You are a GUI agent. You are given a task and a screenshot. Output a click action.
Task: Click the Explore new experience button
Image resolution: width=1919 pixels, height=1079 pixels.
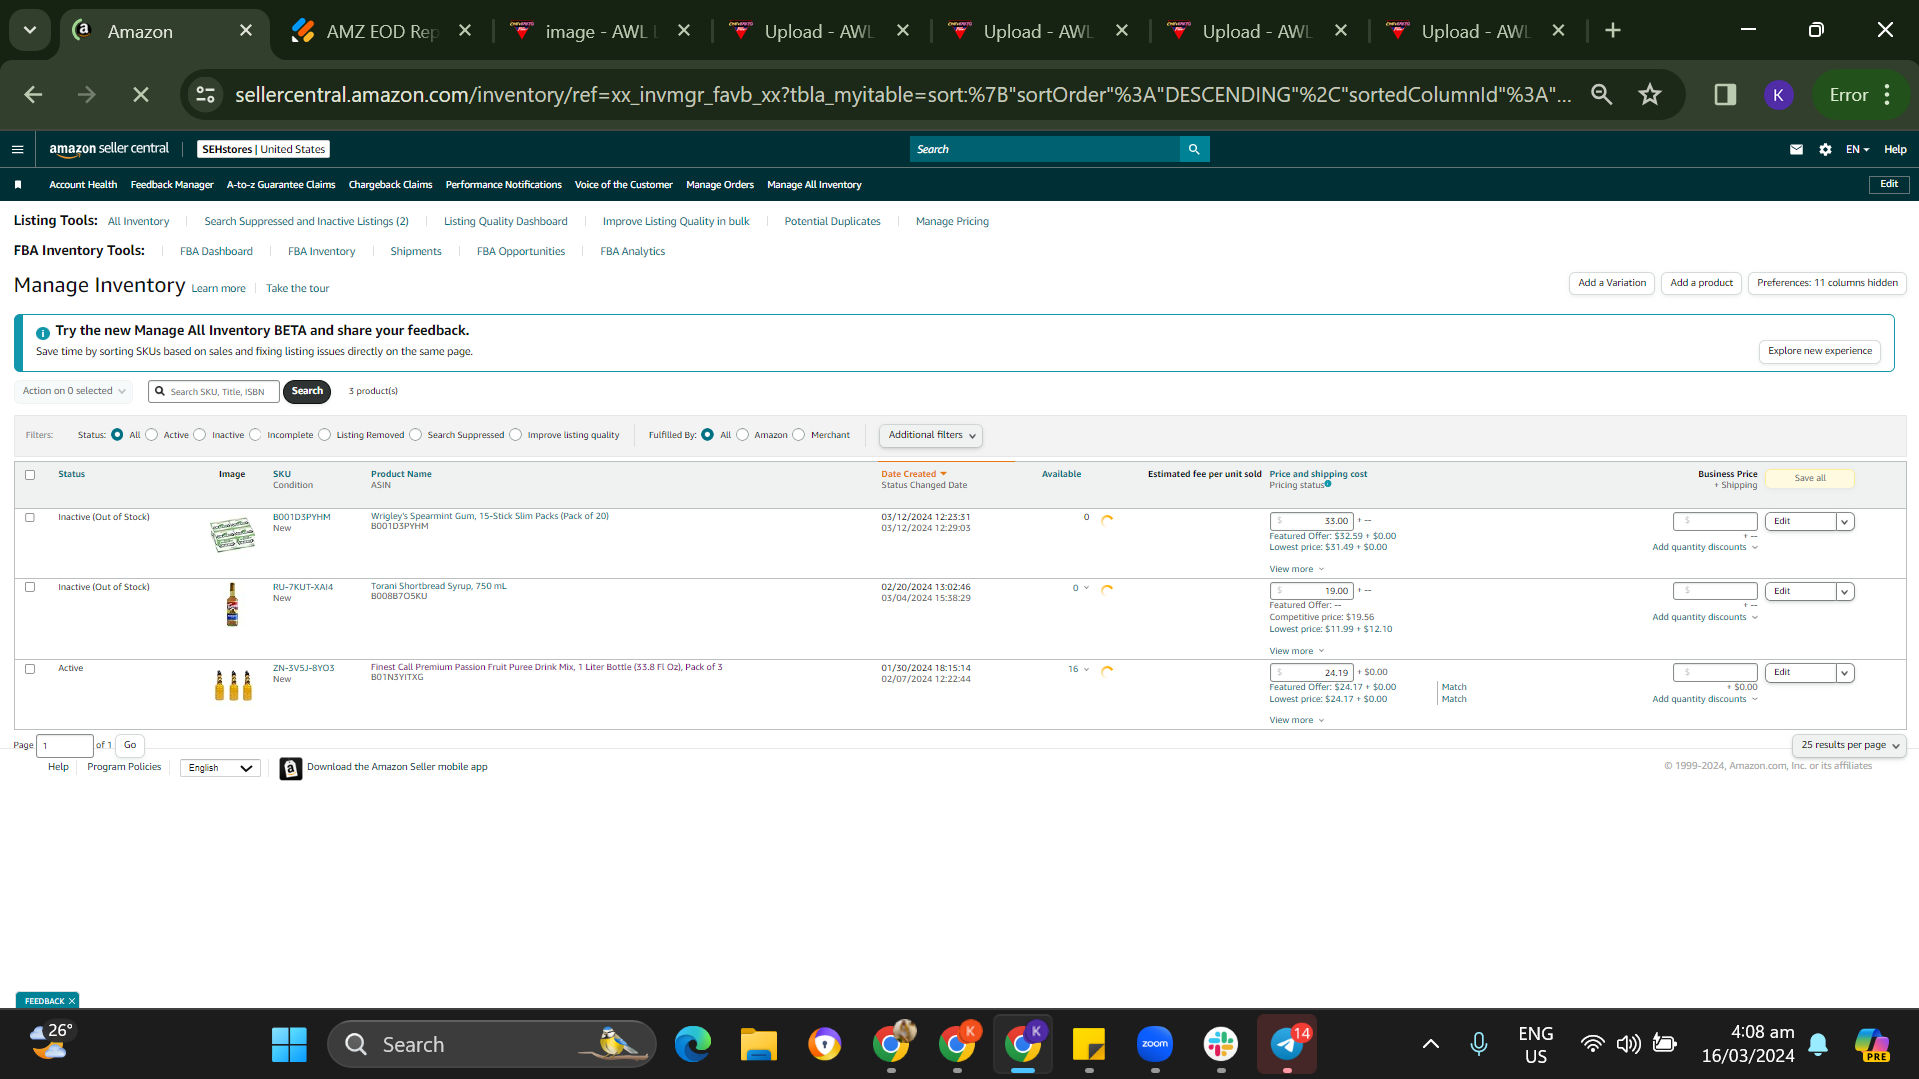(1820, 351)
